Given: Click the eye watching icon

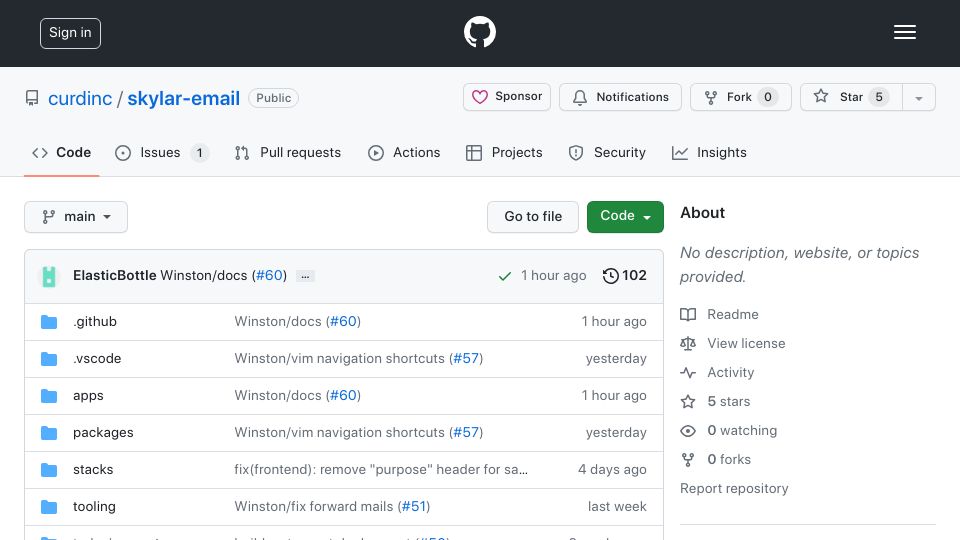Looking at the screenshot, I should 688,430.
